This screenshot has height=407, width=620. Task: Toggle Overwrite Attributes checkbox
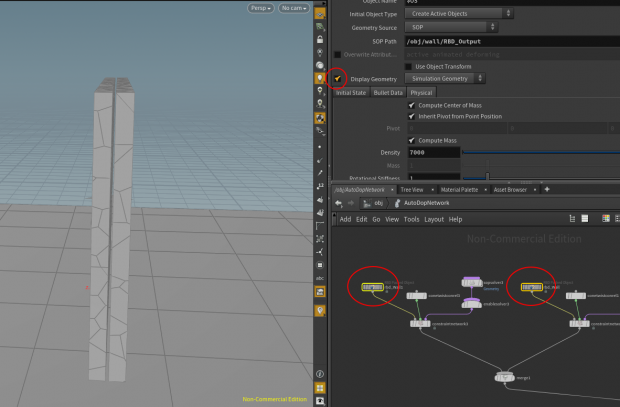point(337,55)
